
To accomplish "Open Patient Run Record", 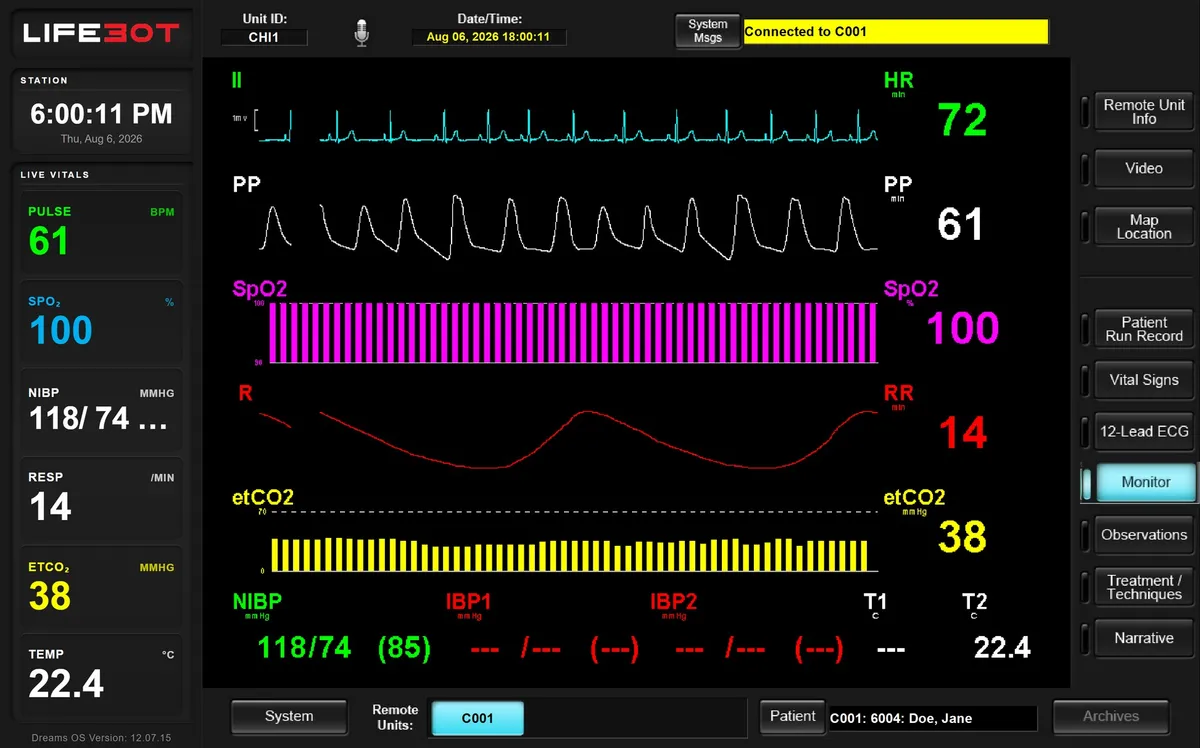I will click(1144, 329).
